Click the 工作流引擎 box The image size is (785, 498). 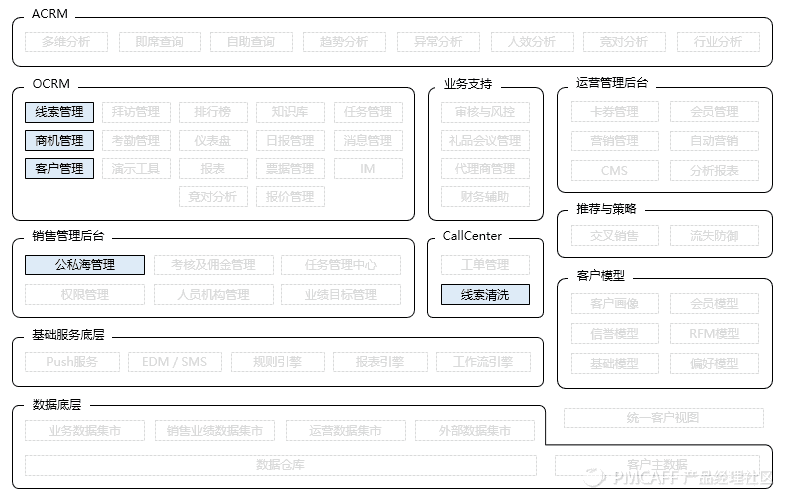[484, 362]
